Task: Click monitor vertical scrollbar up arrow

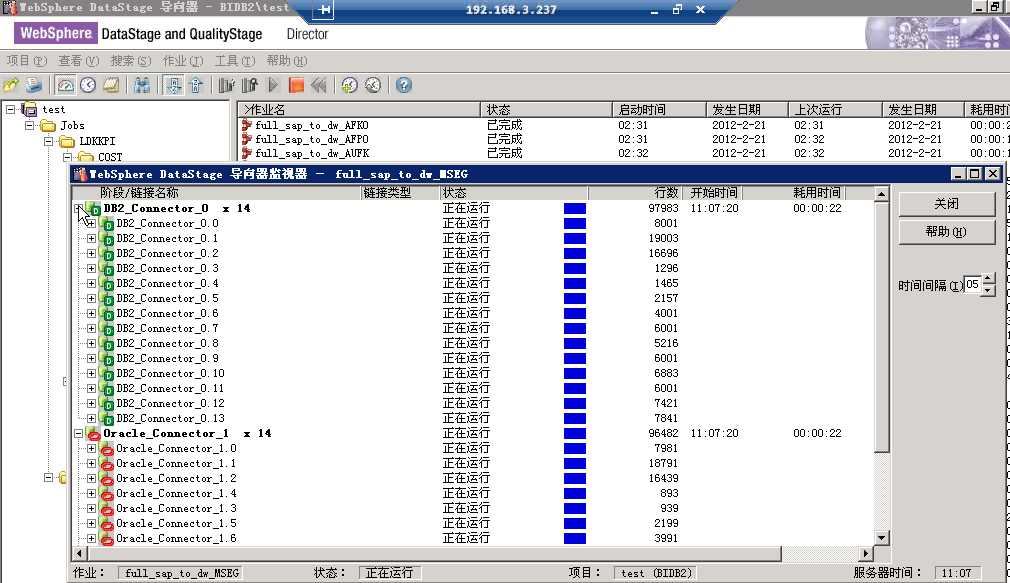Action: point(881,193)
